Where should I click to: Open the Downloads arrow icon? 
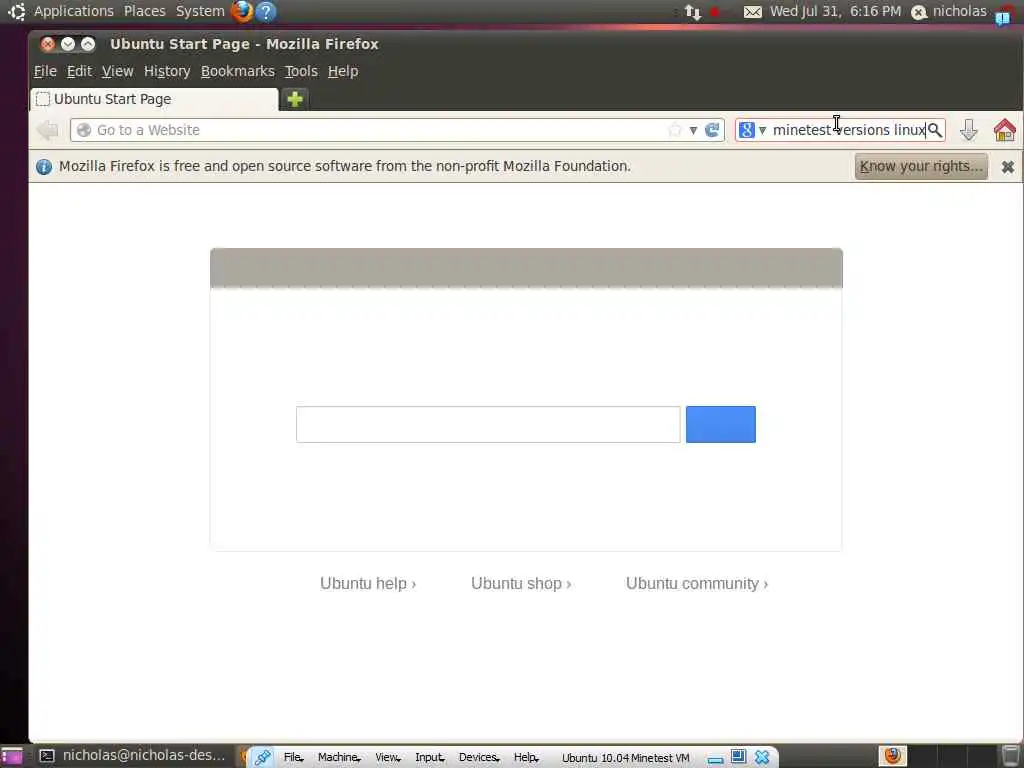(x=968, y=130)
